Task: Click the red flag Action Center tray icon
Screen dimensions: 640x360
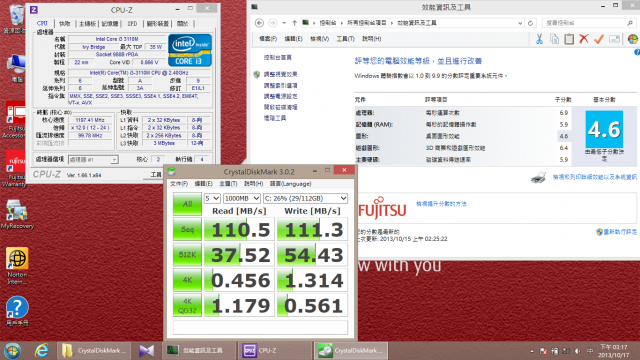Action: point(543,351)
